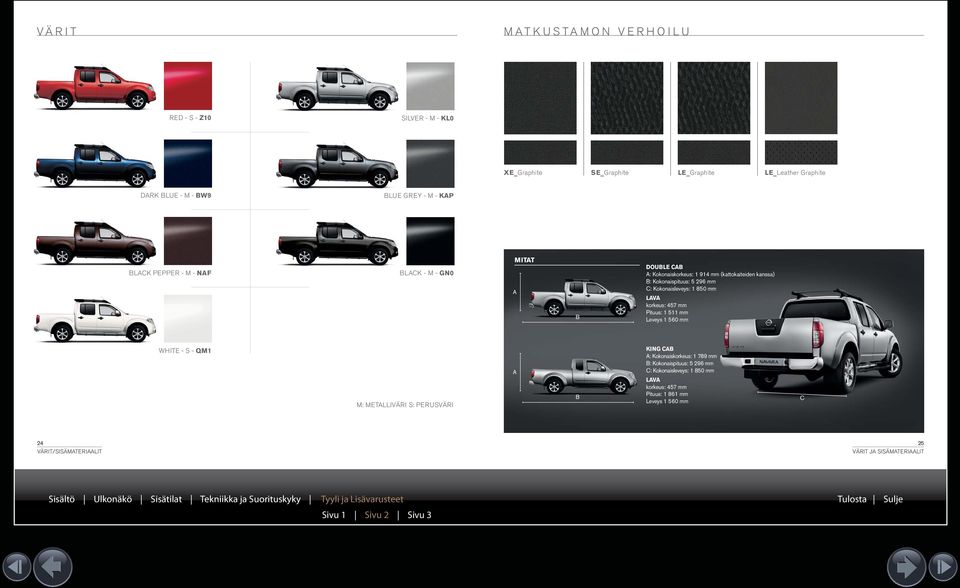Click the Tulosta print link
Viewport: 960px width, 588px height.
coord(852,499)
